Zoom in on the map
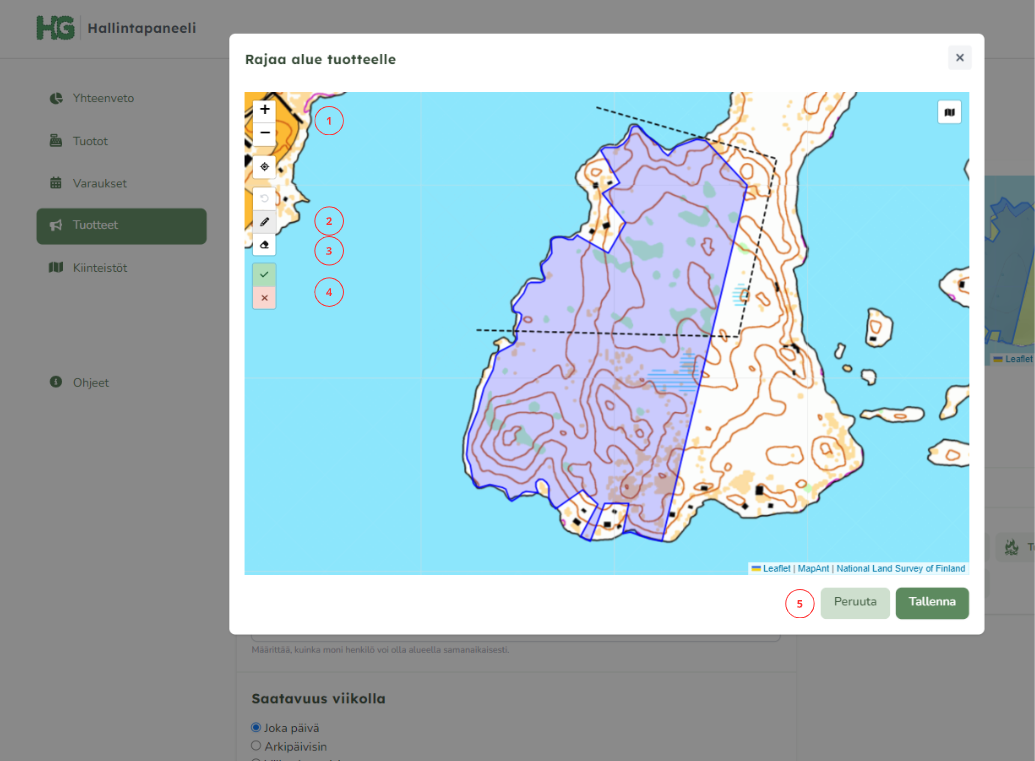Viewport: 1035px width, 761px height. click(264, 109)
